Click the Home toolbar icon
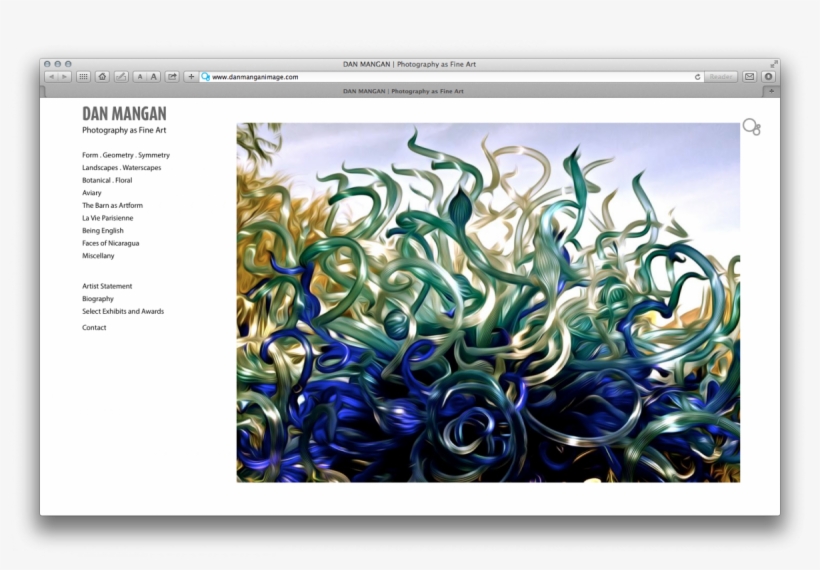 102,77
